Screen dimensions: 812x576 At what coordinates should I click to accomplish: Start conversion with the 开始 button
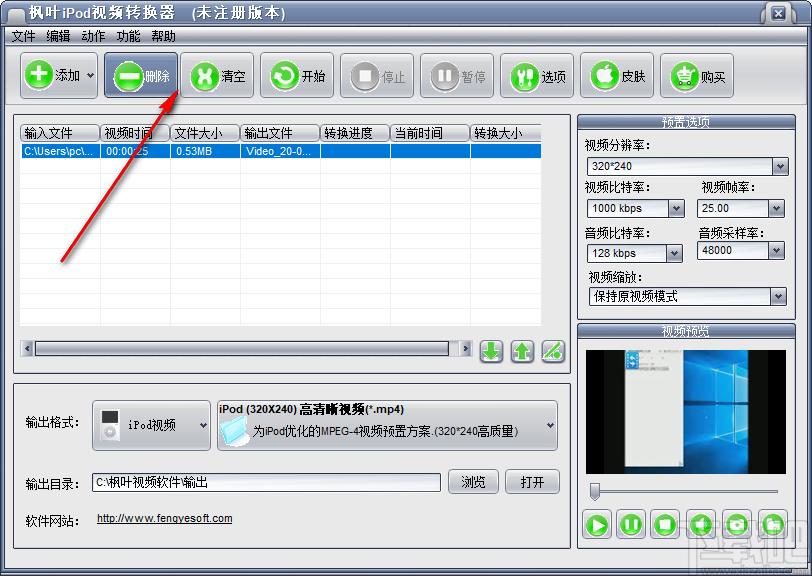[x=297, y=76]
